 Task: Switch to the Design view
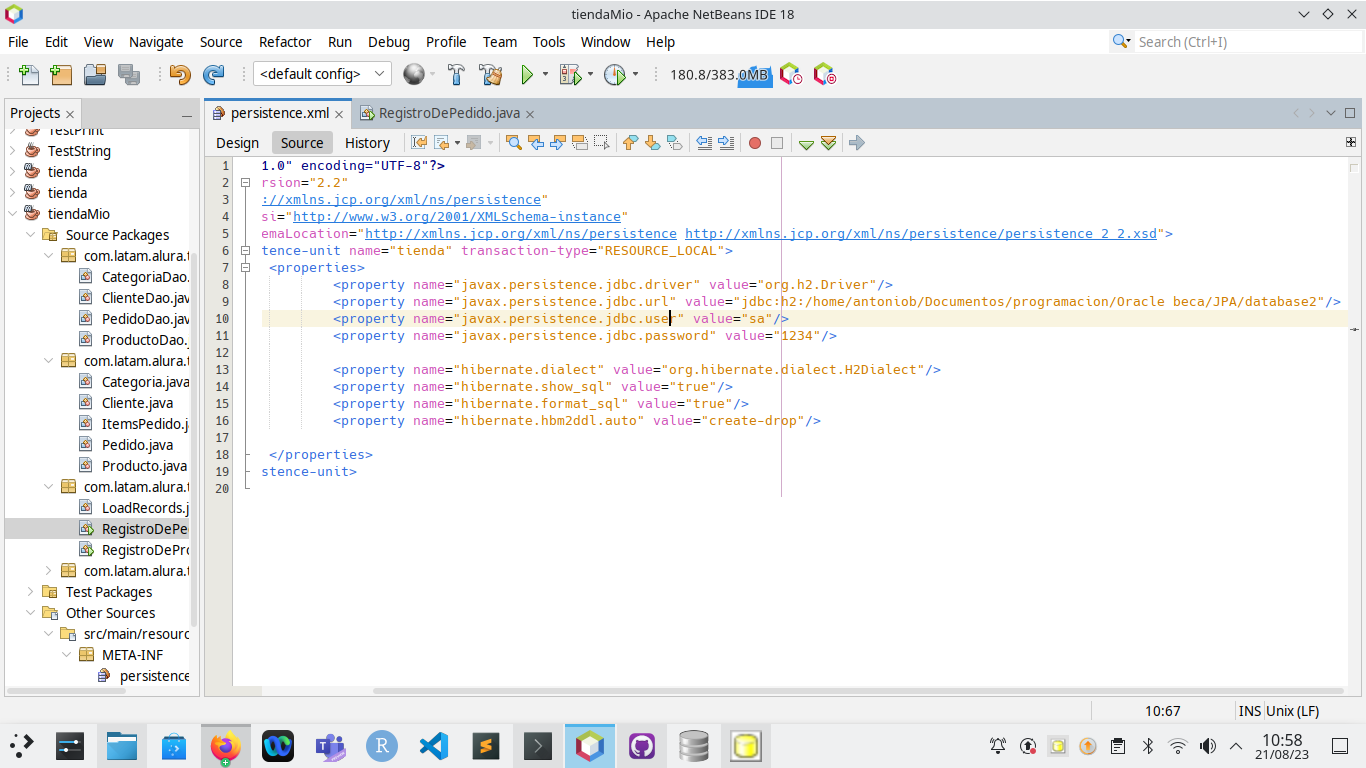[x=237, y=143]
